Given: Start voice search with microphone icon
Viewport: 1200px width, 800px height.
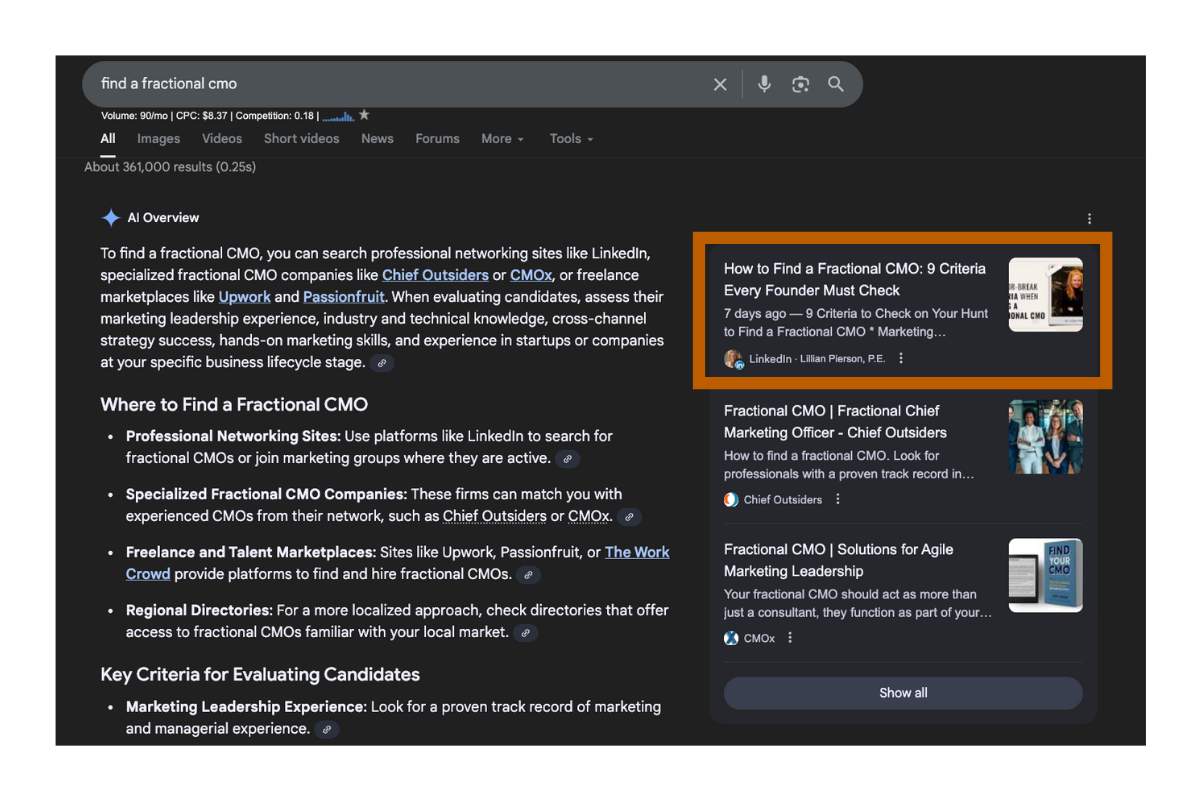Looking at the screenshot, I should (764, 84).
